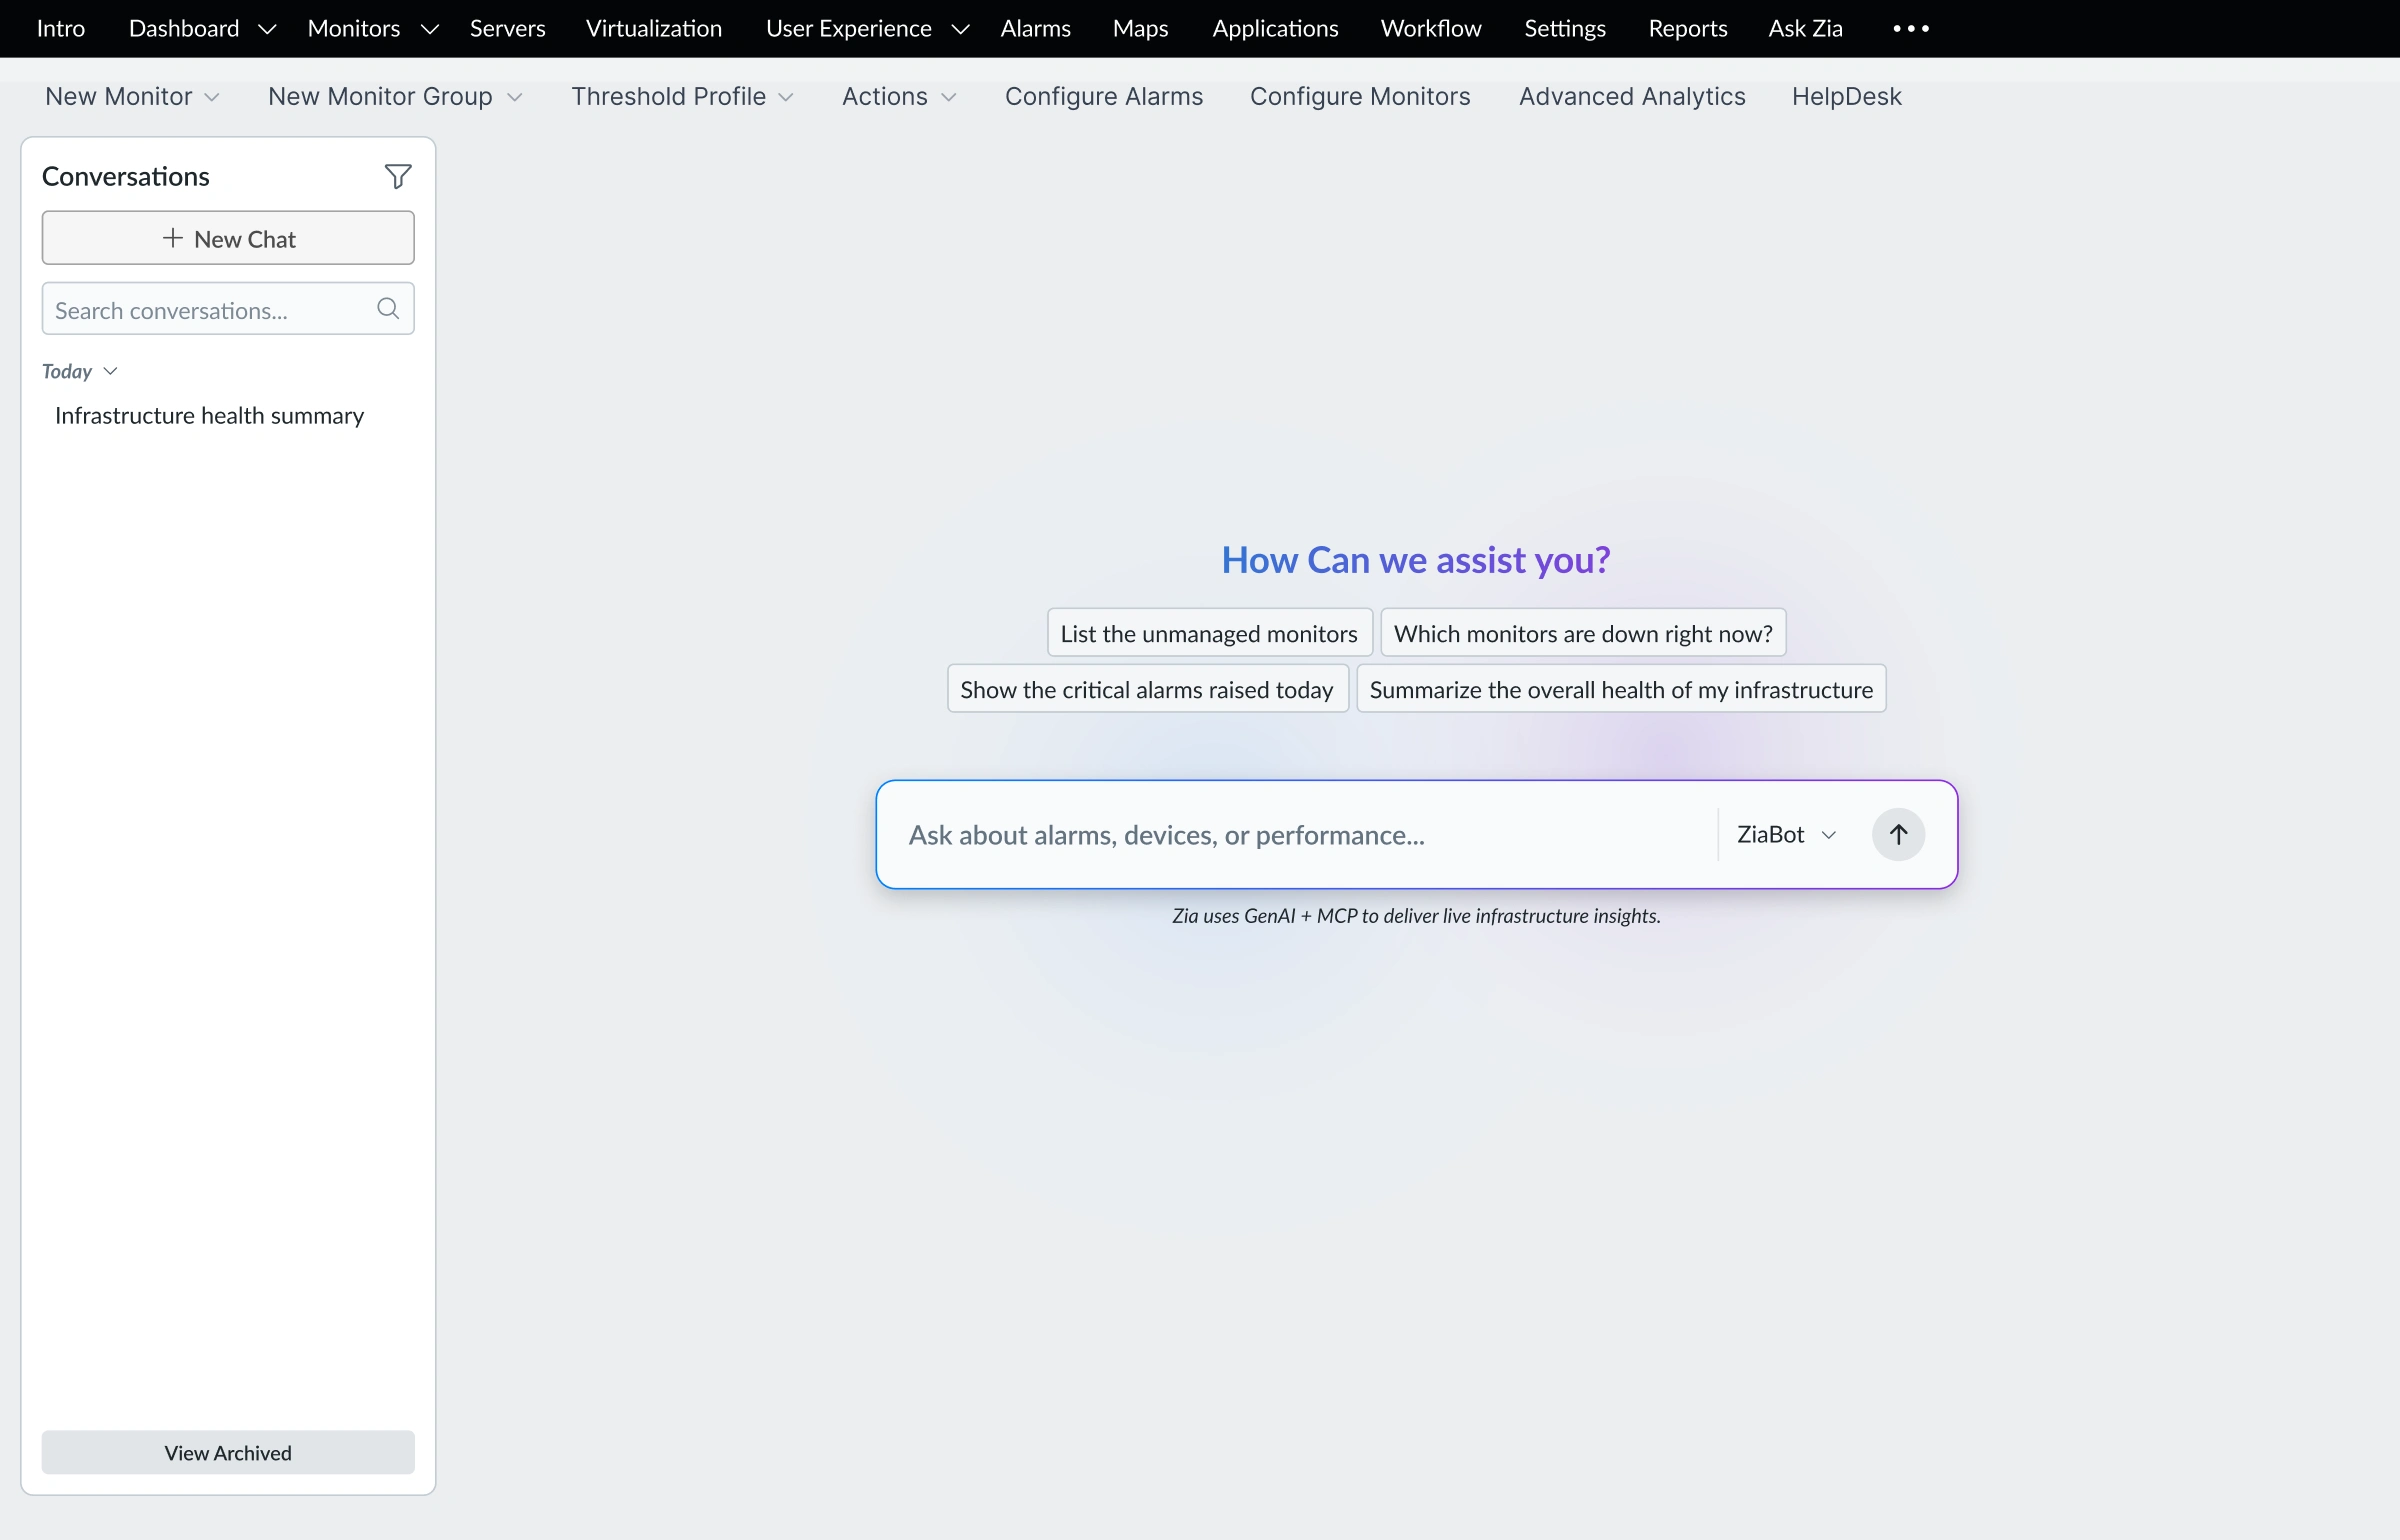The image size is (2400, 1540).
Task: Open the Threshold Profile dropdown
Action: point(682,96)
